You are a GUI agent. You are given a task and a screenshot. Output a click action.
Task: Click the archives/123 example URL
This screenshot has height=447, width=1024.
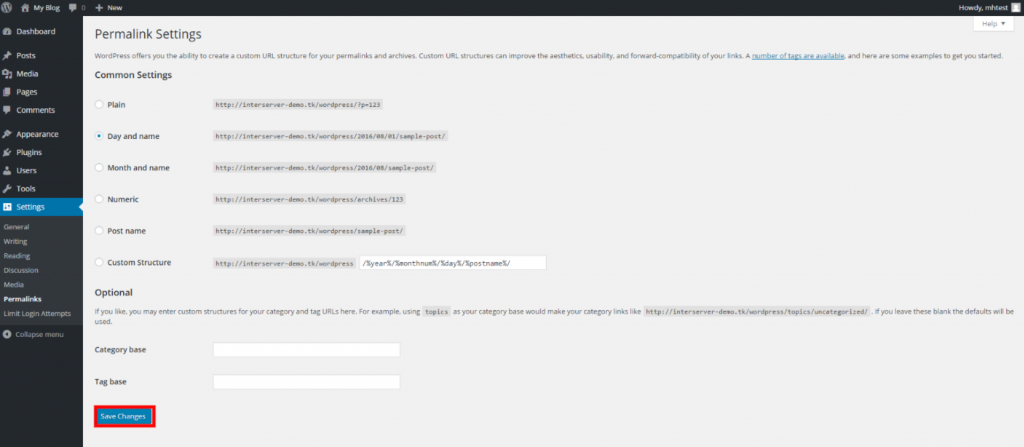point(310,199)
